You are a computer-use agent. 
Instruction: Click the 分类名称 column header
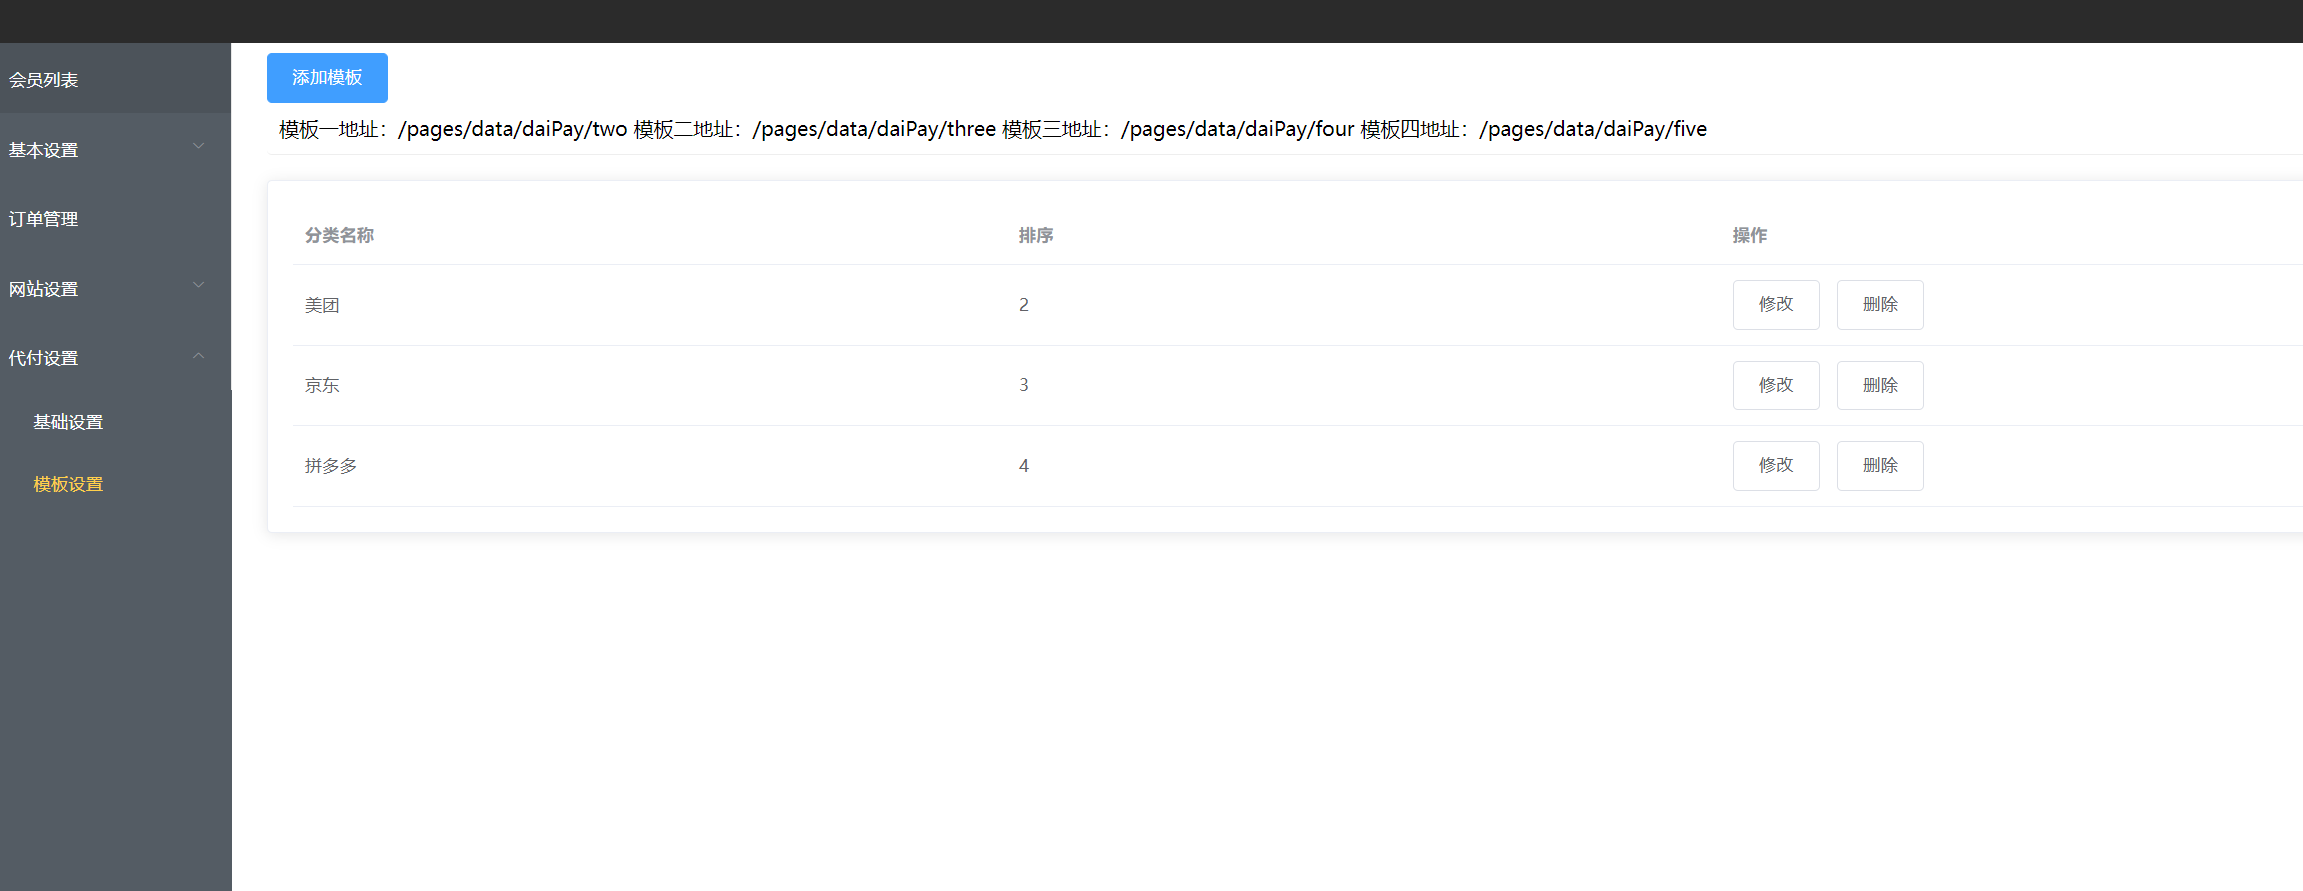[339, 235]
